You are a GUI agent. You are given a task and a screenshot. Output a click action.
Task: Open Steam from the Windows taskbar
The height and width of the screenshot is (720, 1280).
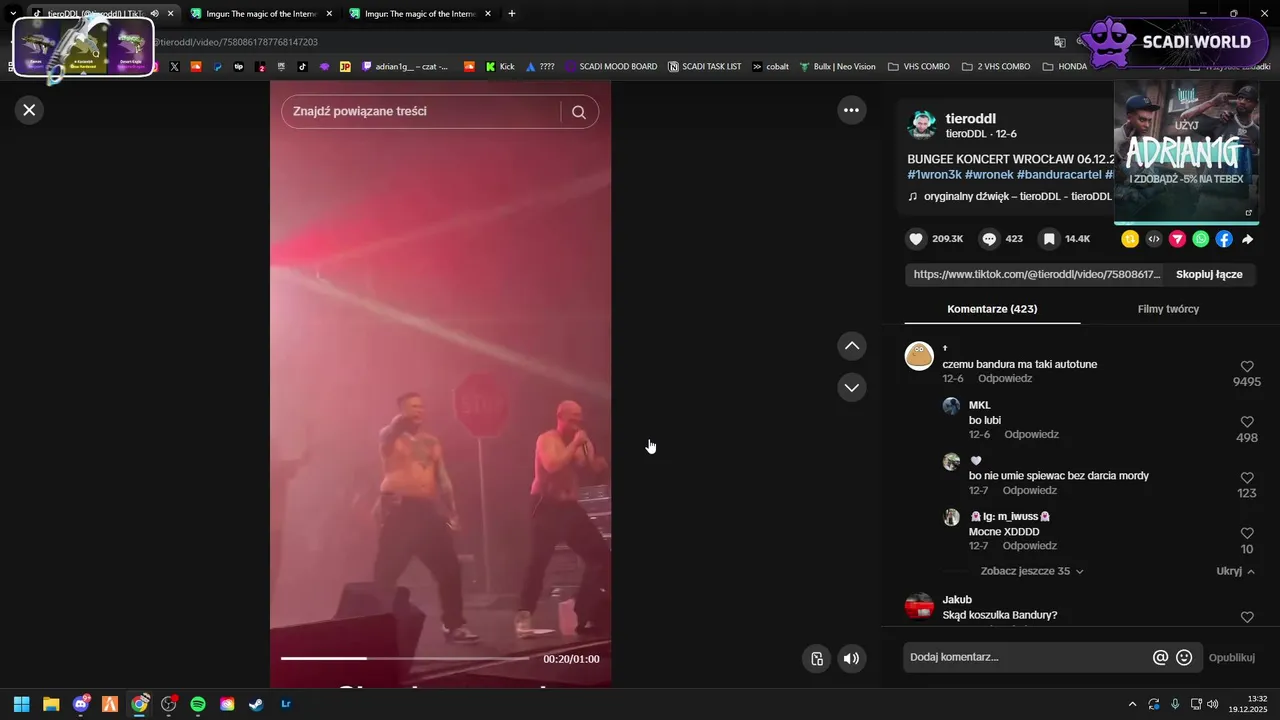coord(256,704)
